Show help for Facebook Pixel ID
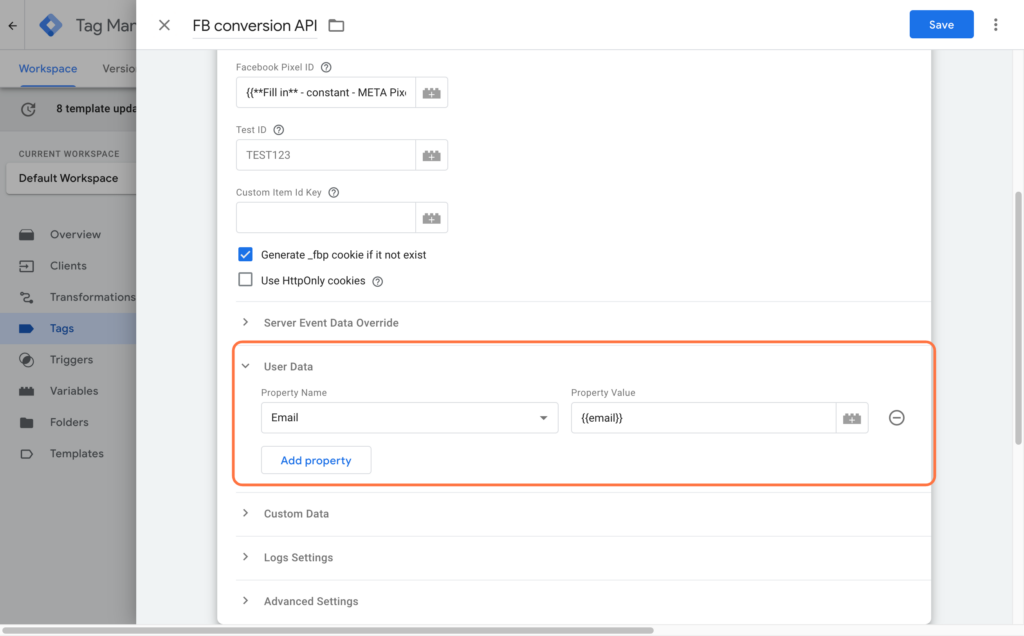The width and height of the screenshot is (1024, 636). (326, 67)
